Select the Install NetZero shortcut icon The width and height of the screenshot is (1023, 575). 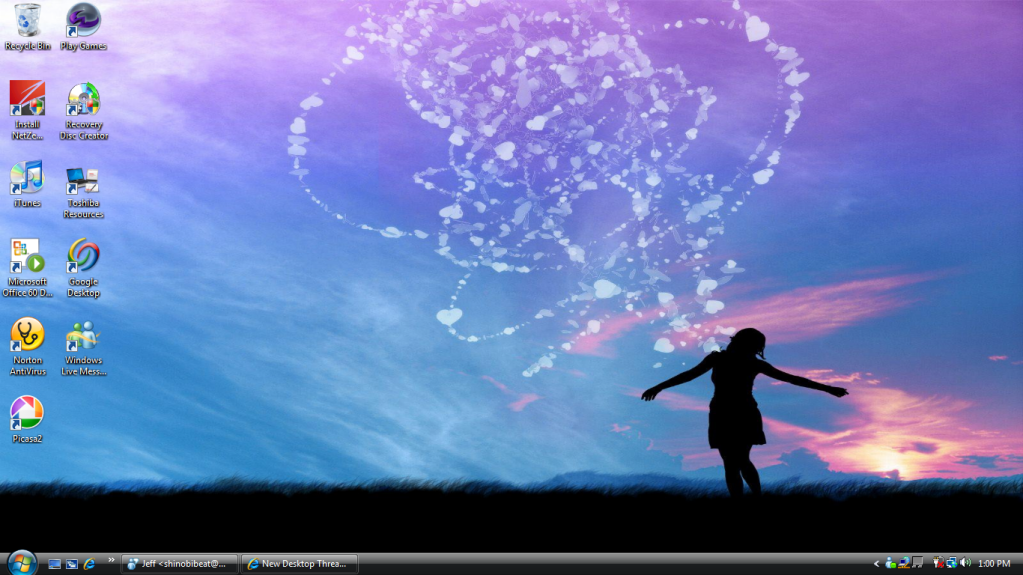27,110
